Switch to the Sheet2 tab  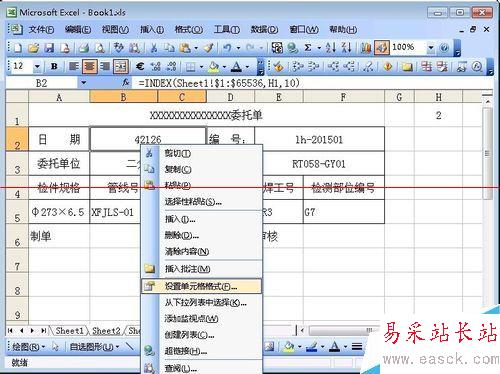click(x=106, y=331)
